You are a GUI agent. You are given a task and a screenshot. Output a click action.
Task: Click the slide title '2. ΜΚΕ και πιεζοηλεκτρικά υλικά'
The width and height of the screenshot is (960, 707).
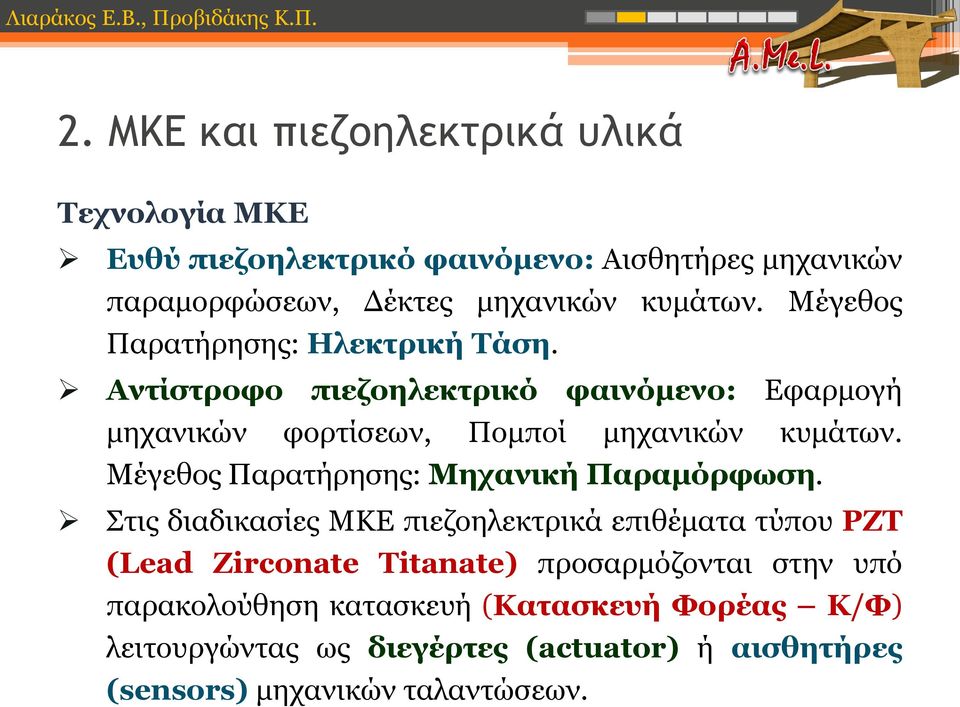click(x=370, y=131)
